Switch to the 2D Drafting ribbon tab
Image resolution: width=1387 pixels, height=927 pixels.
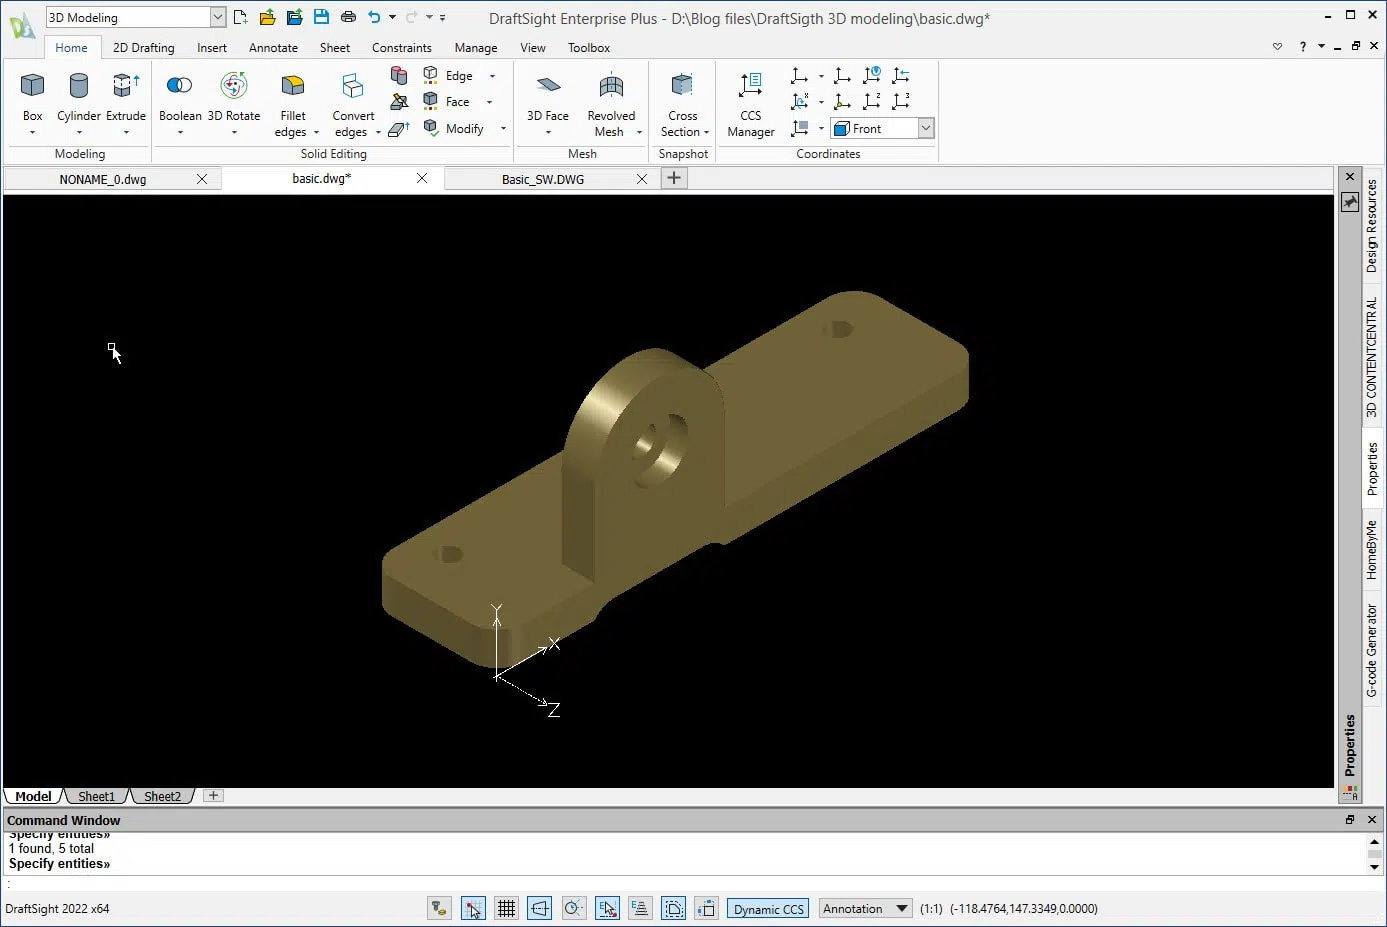coord(143,47)
